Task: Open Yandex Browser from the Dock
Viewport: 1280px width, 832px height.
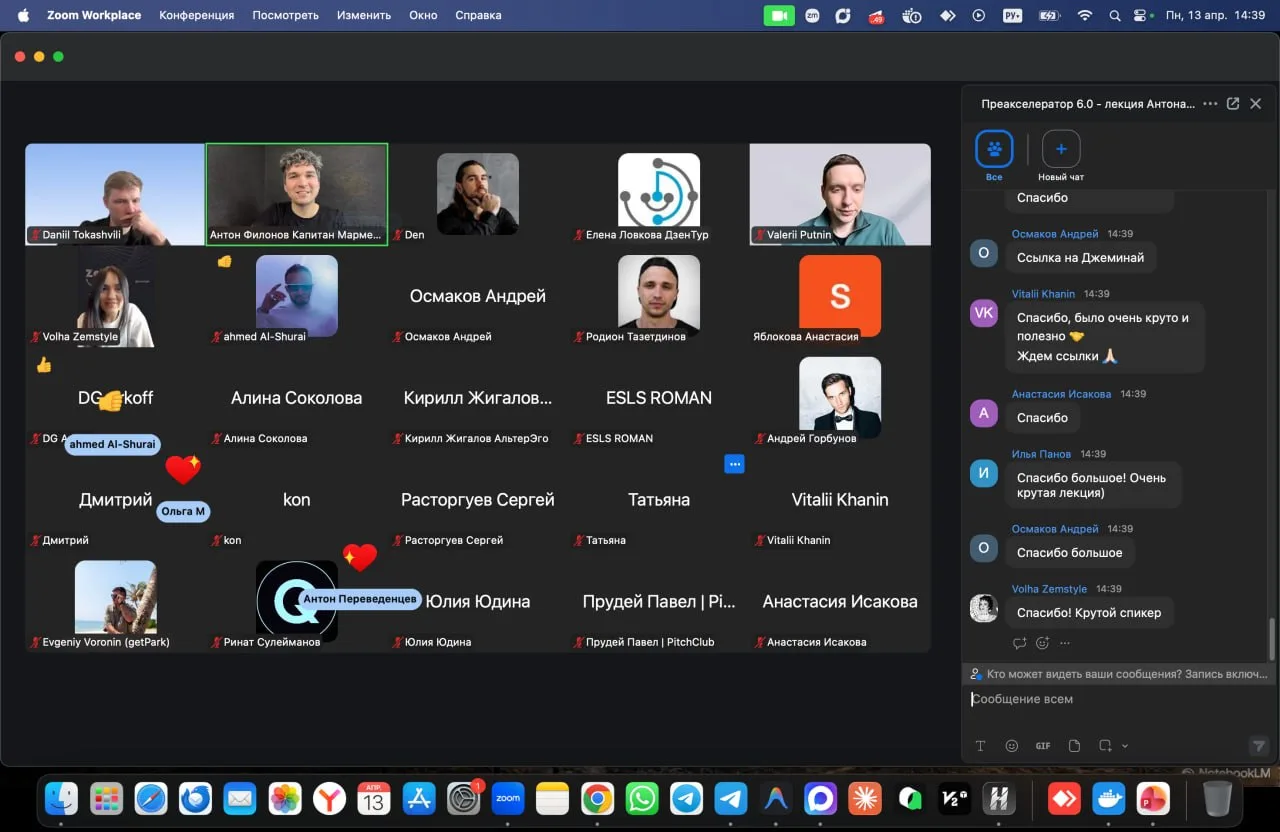Action: click(329, 798)
